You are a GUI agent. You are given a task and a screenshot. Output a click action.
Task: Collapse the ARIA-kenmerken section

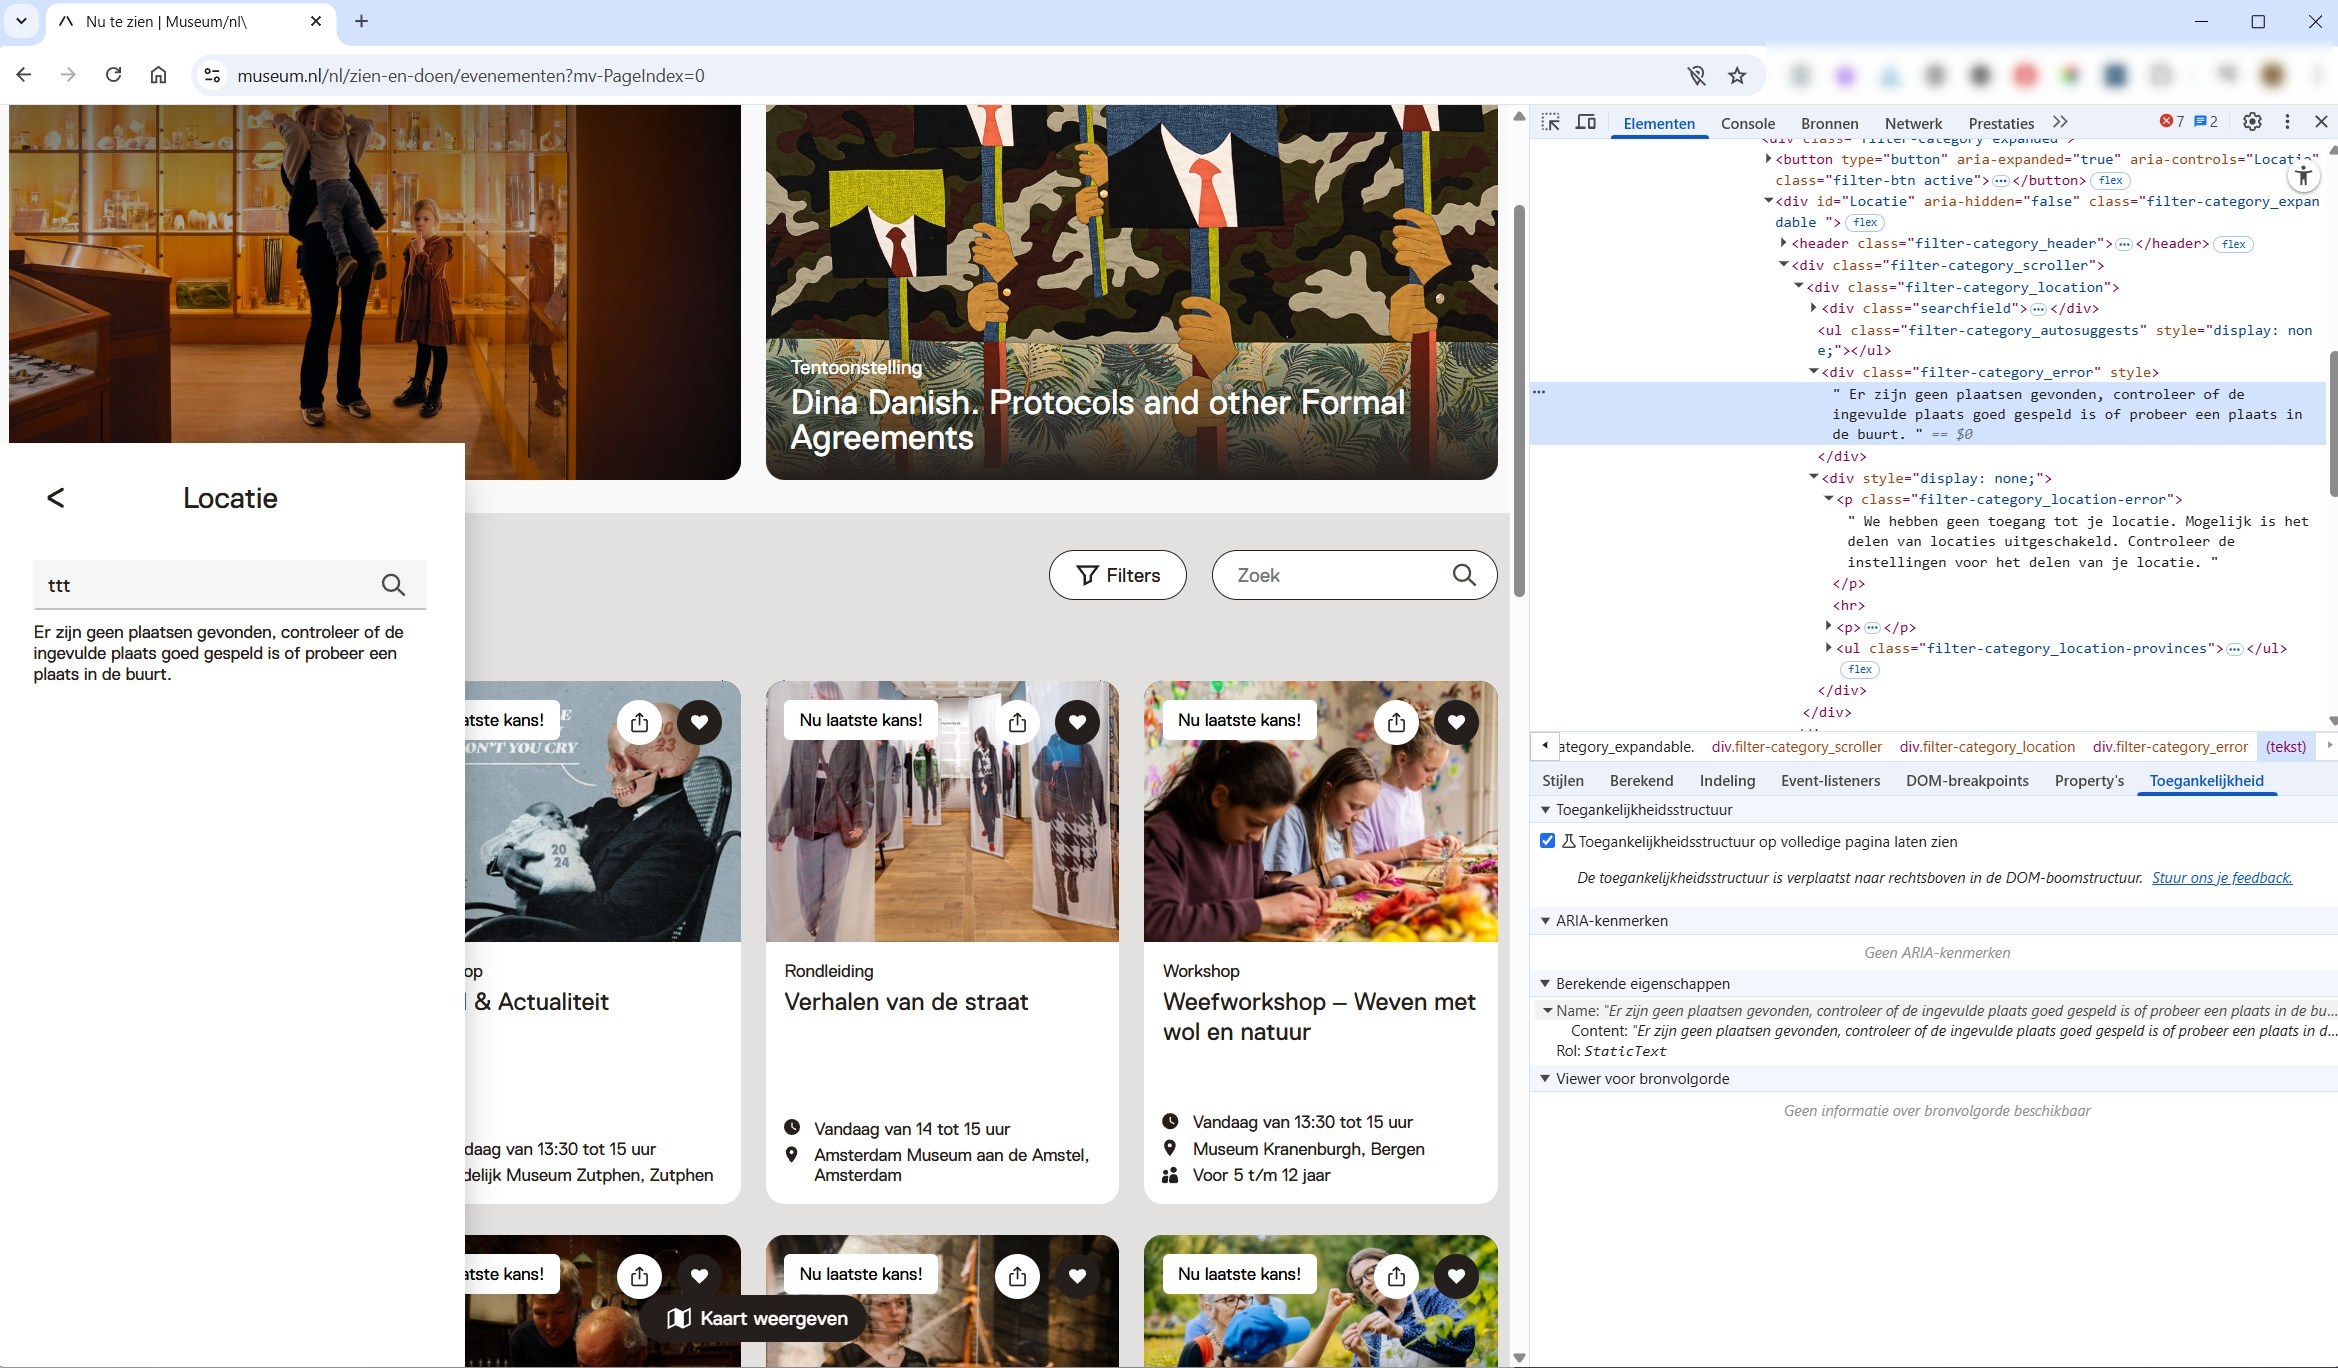click(x=1545, y=921)
